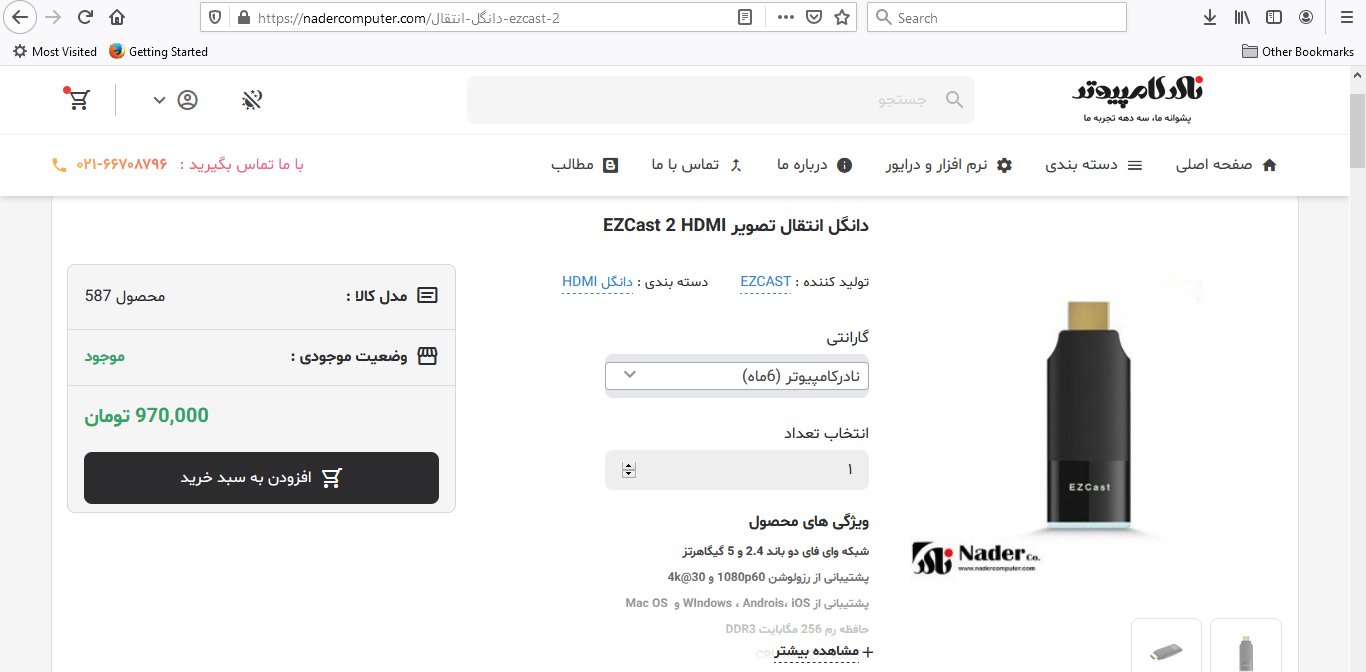1366x672 pixels.
Task: Expand the account dropdown chevron
Action: (x=159, y=100)
